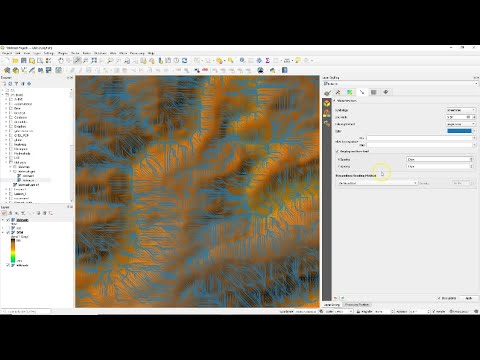Click Filter Legend icon in Layers panel
The height and width of the screenshot is (360, 480).
tap(23, 213)
